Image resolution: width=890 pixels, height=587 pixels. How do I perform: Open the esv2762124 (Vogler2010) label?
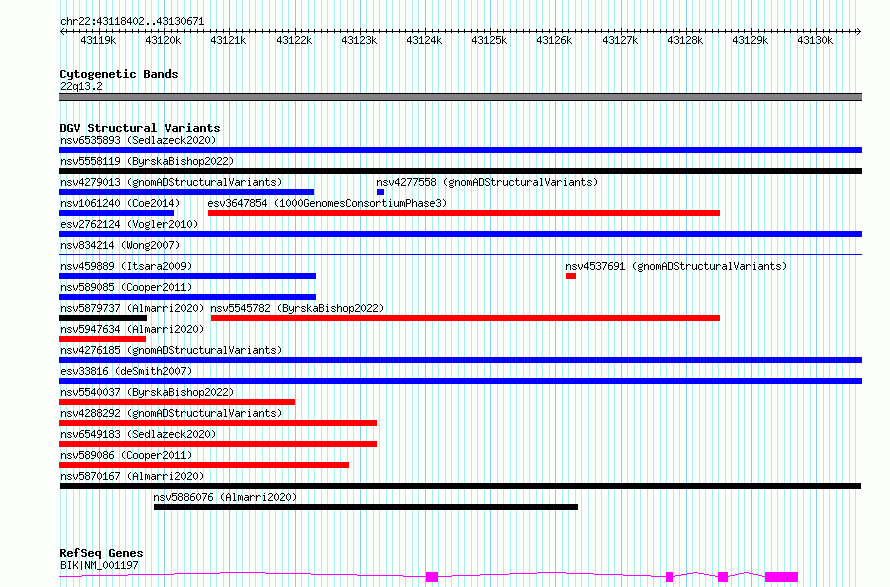[129, 224]
